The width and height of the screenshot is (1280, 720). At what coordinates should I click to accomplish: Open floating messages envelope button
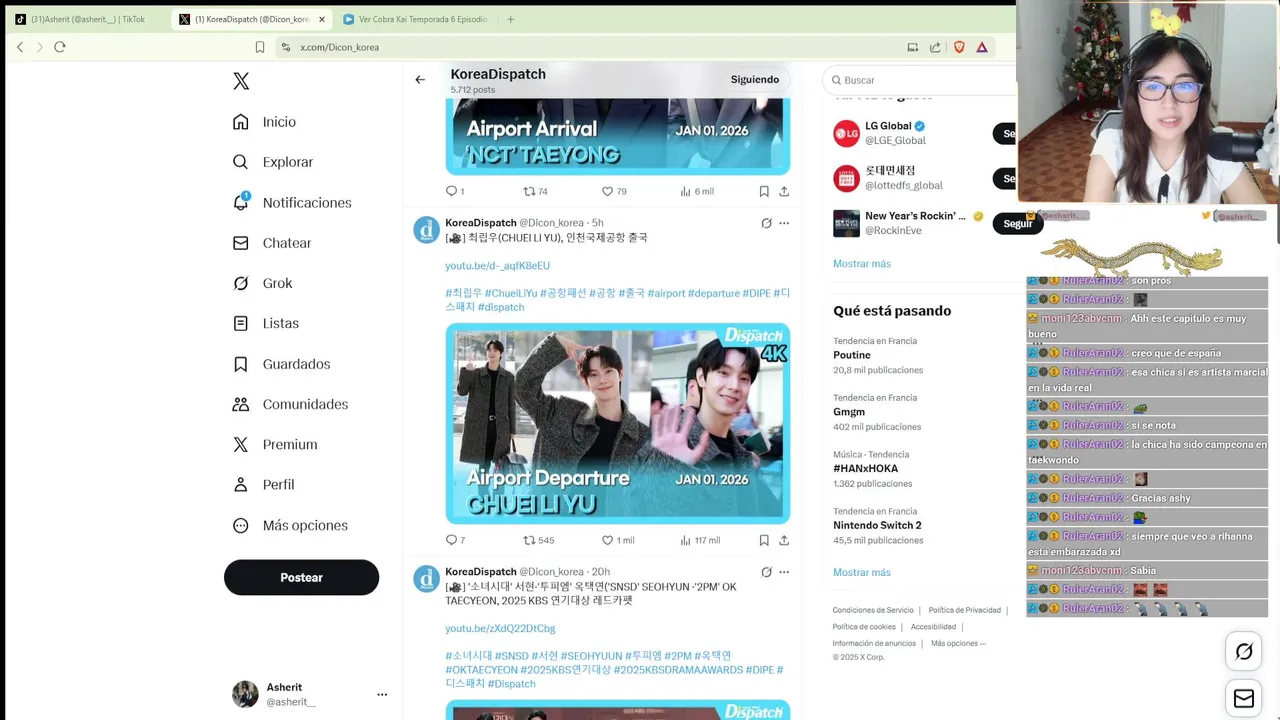click(1244, 699)
